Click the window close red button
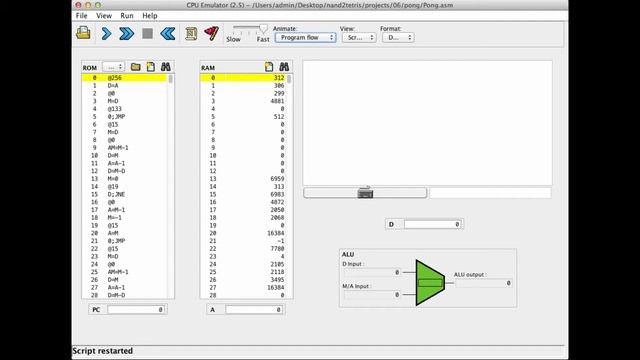Image resolution: width=640 pixels, height=360 pixels. tap(78, 5)
